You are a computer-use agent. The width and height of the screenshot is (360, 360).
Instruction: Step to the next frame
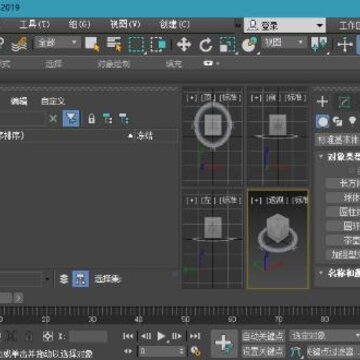click(177, 336)
